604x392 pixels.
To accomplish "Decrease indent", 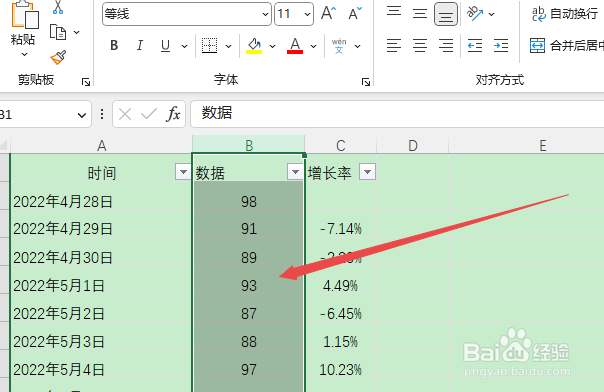I will tap(475, 45).
